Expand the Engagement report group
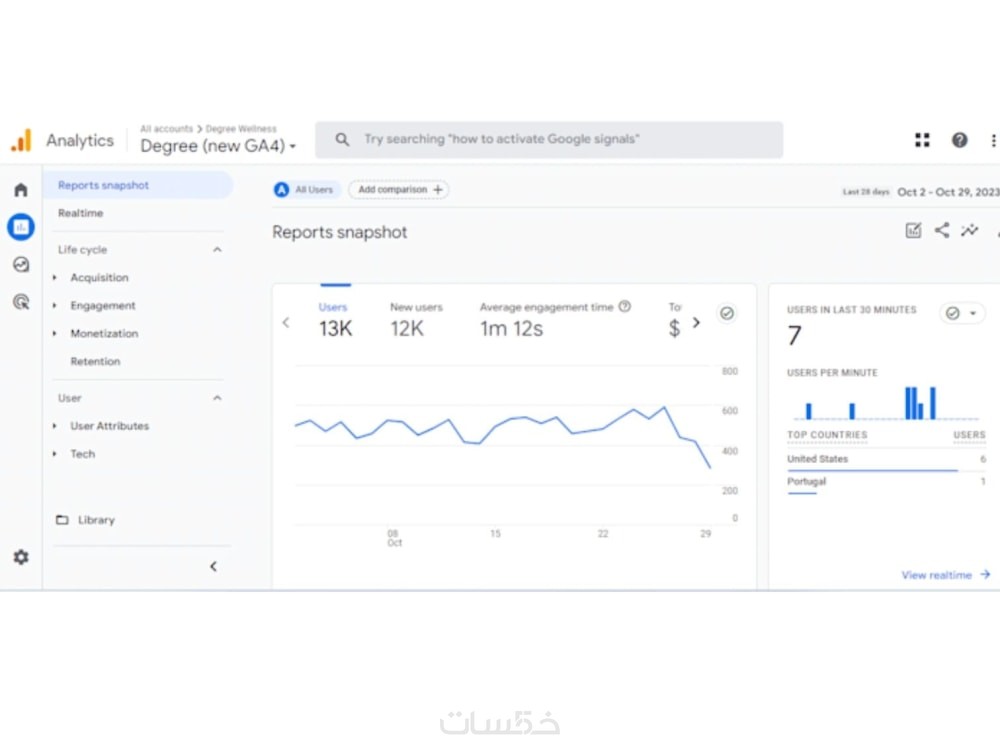The height and width of the screenshot is (750, 1000). pos(55,305)
